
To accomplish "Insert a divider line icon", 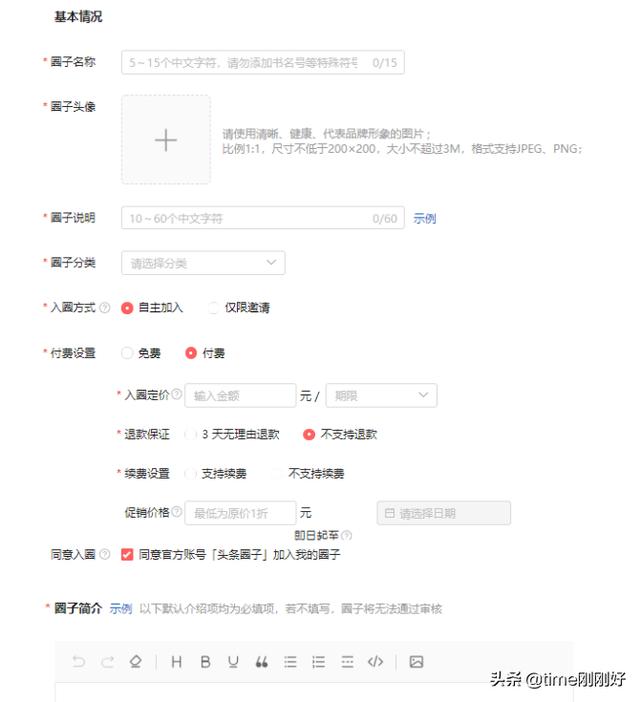I will (x=347, y=661).
